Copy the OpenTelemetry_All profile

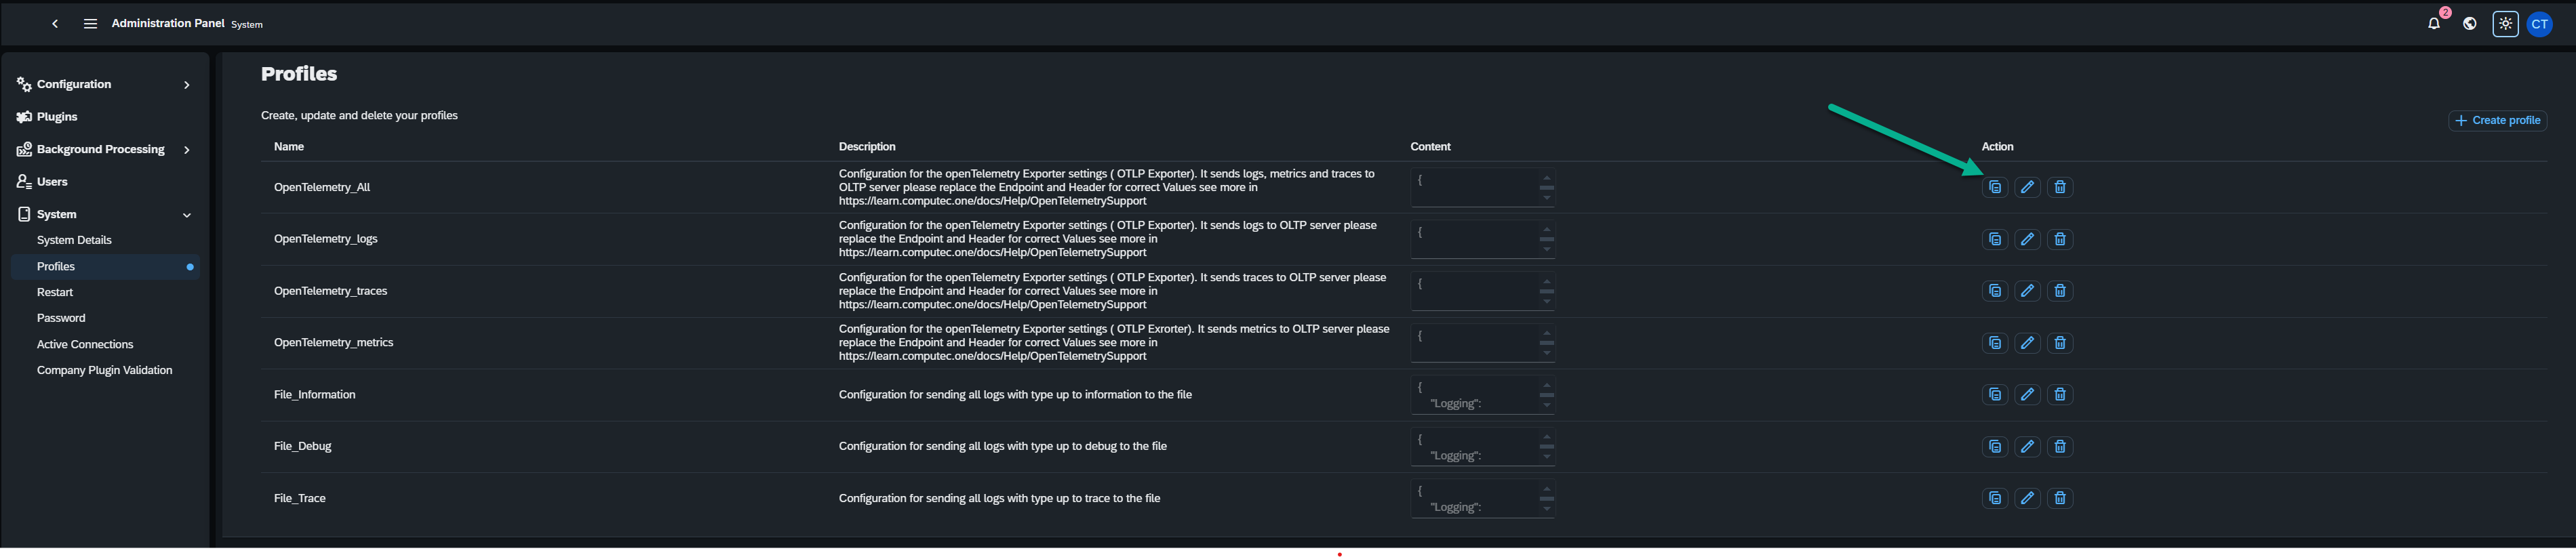coord(1994,187)
